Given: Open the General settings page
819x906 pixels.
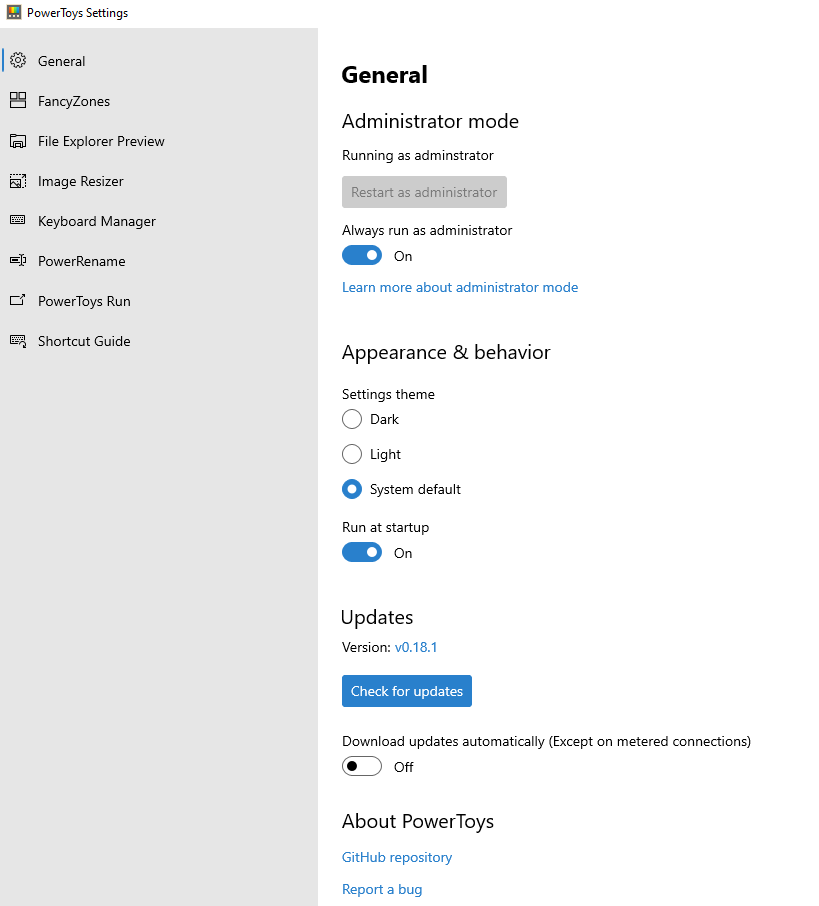Looking at the screenshot, I should [159, 61].
